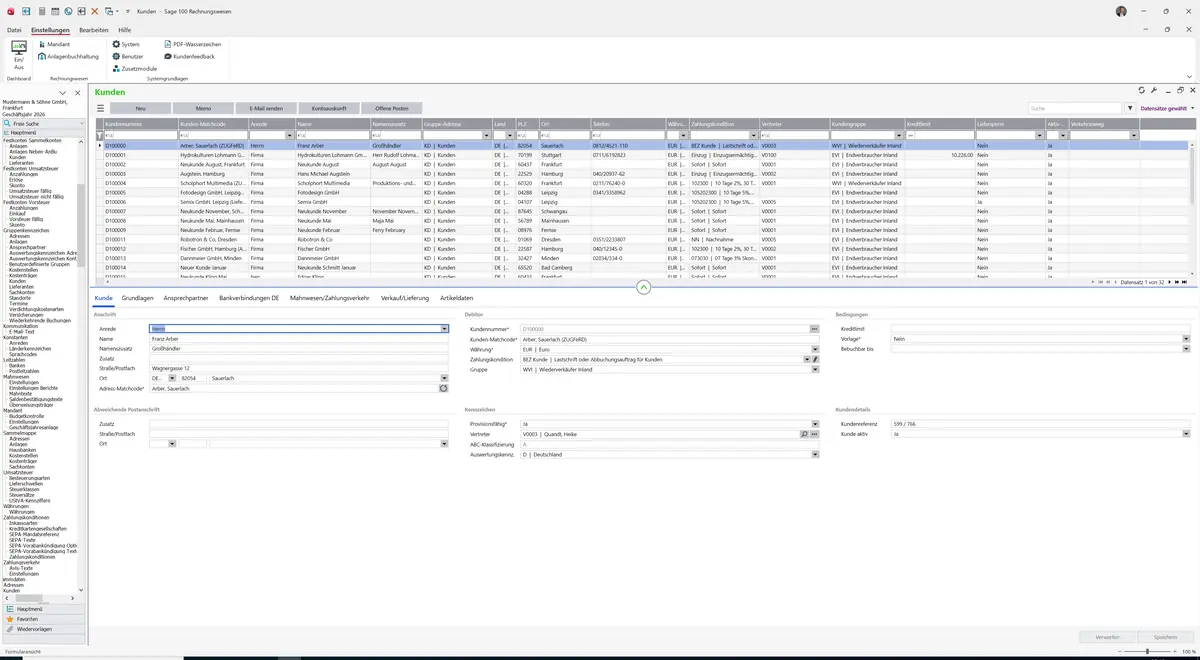Click the Straße/Postfach field with Wagnergasse 12
Image resolution: width=1200 pixels, height=660 pixels.
[x=298, y=368]
